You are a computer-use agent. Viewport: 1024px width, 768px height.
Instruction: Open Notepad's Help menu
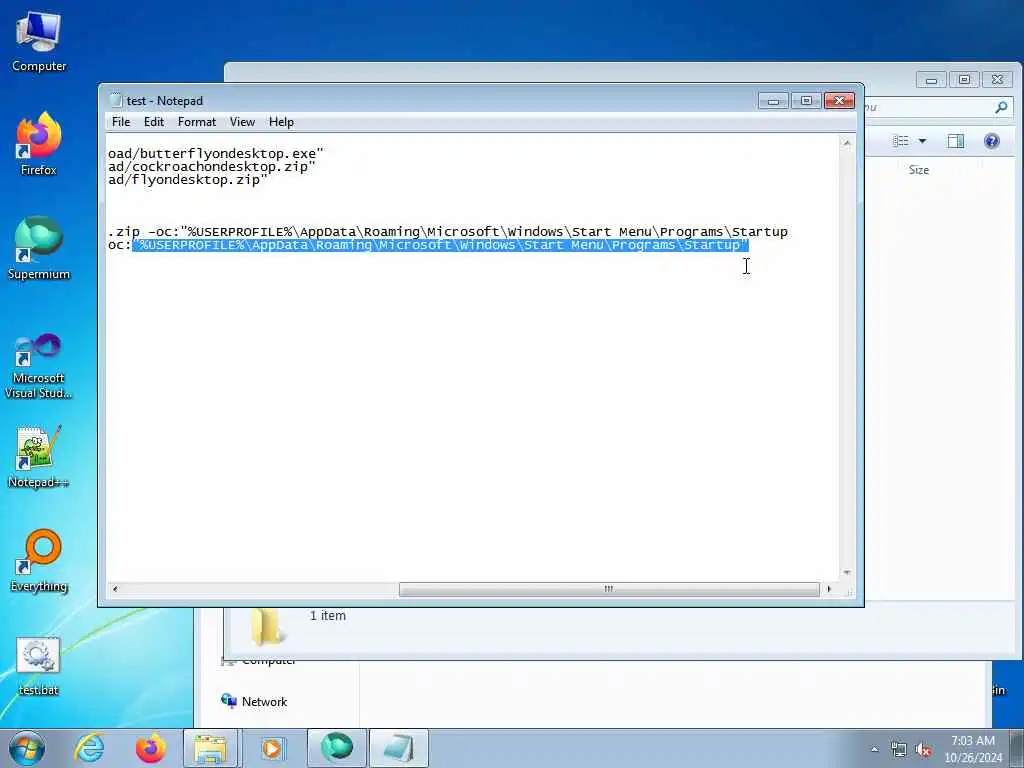(x=281, y=122)
